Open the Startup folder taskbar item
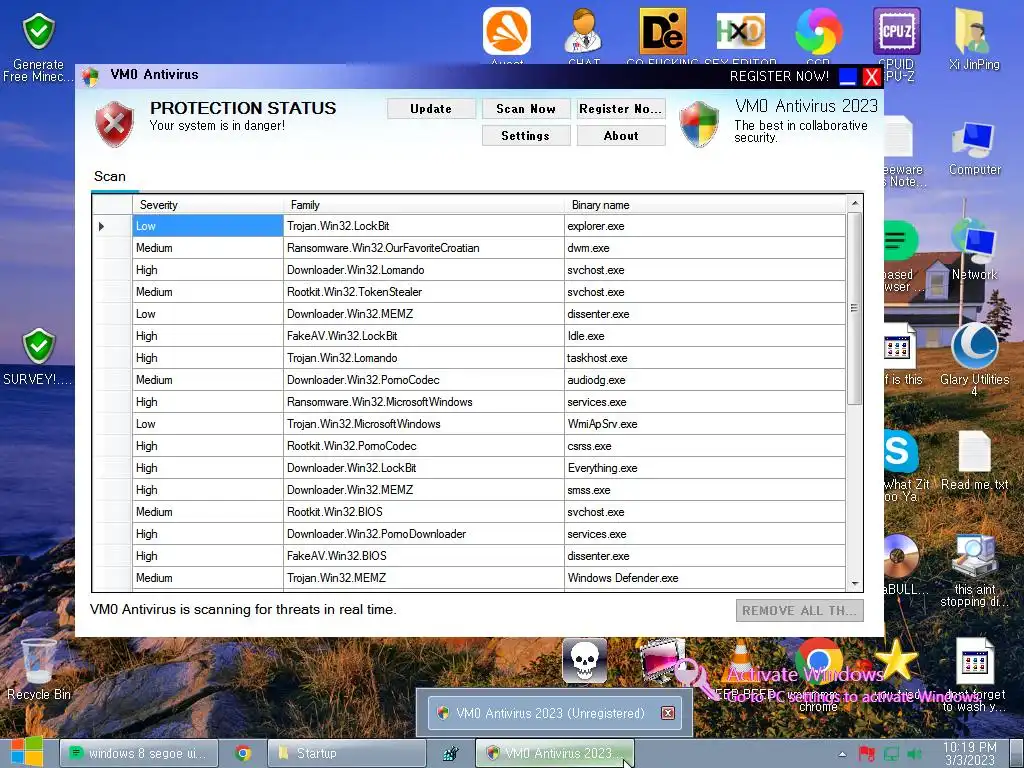 click(347, 753)
